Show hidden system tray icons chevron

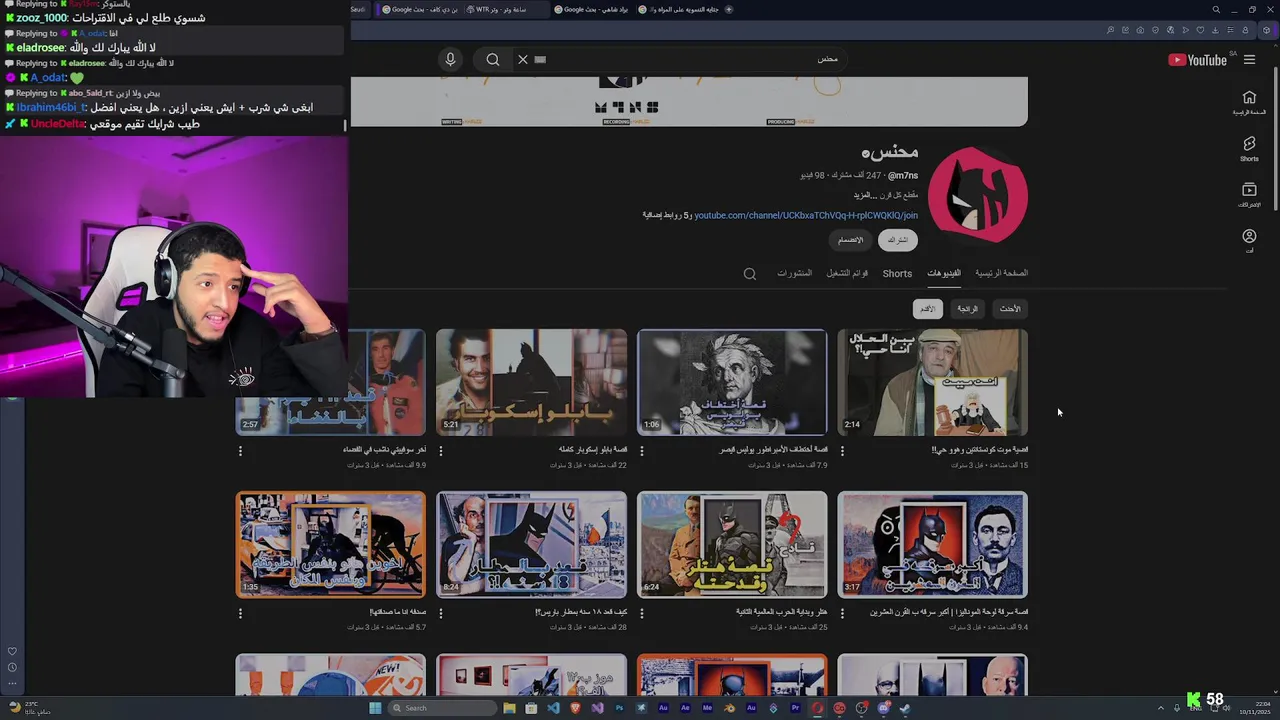pos(1161,708)
